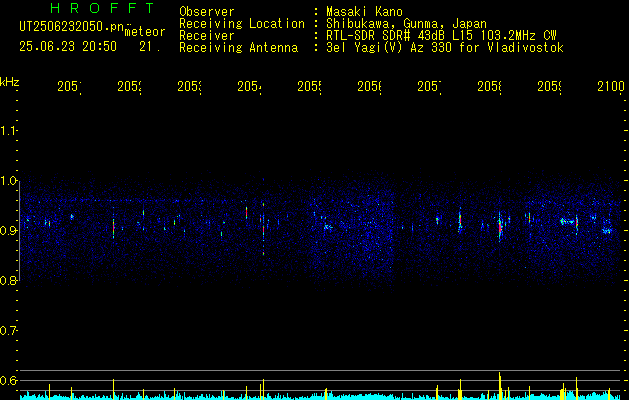This screenshot has width=629, height=400.
Task: Select the RTL-SDR SDR# 43dB receiver description
Action: (441, 36)
